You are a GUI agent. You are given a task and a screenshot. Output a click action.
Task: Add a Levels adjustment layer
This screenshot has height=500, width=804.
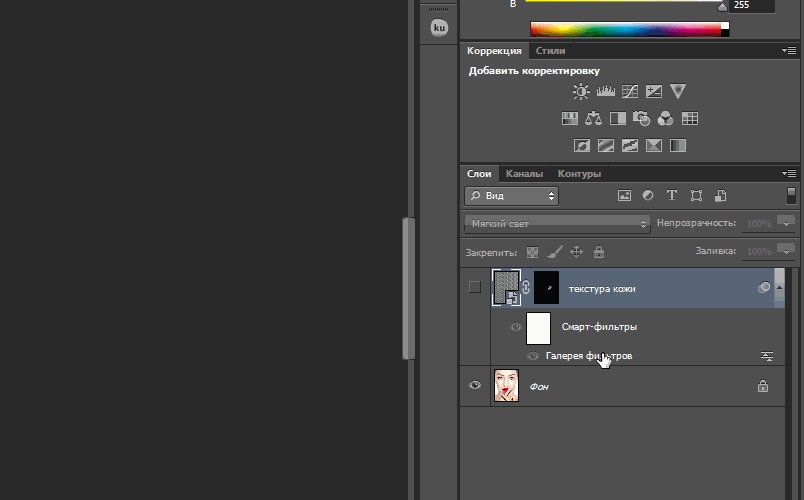(x=605, y=91)
